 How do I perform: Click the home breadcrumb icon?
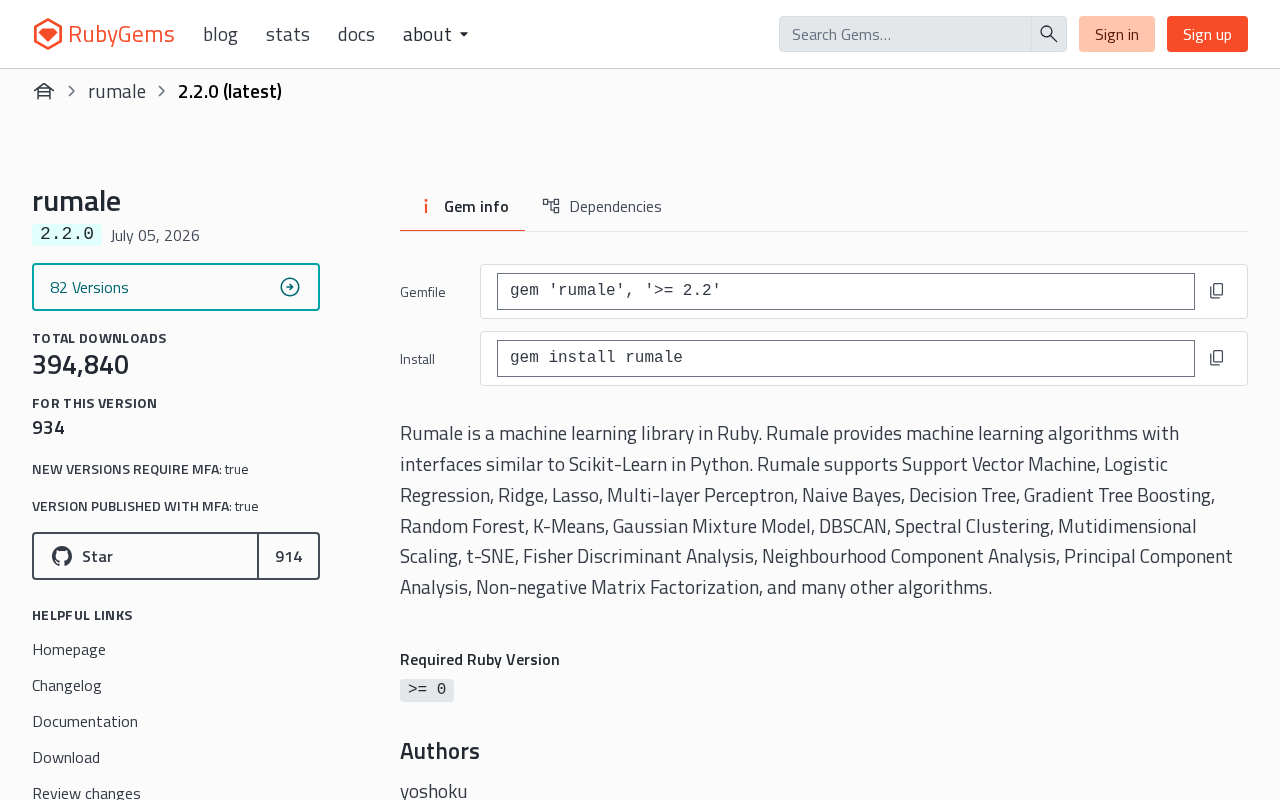(x=44, y=91)
